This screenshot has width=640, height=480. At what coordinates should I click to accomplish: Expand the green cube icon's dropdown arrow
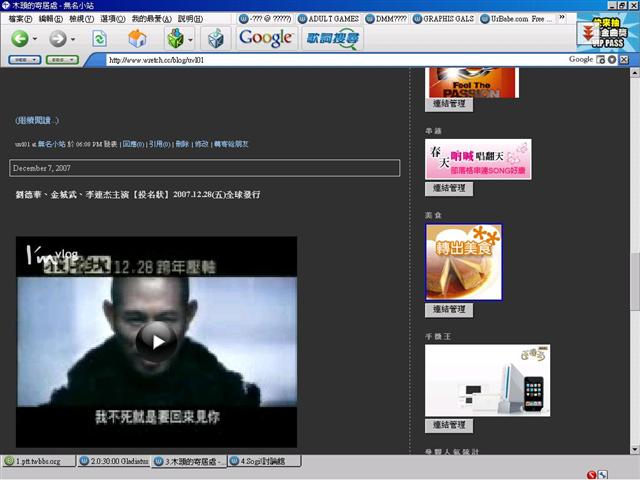[190, 40]
